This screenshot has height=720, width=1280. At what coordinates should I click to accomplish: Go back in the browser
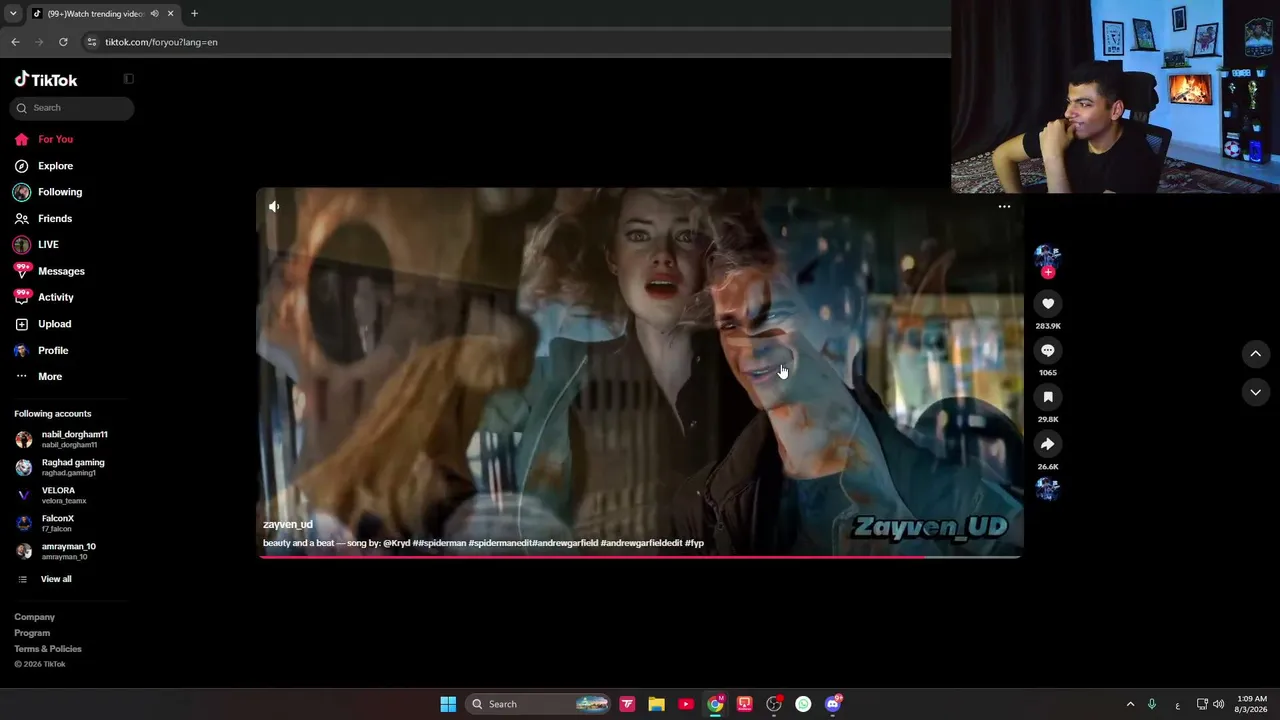pos(15,42)
